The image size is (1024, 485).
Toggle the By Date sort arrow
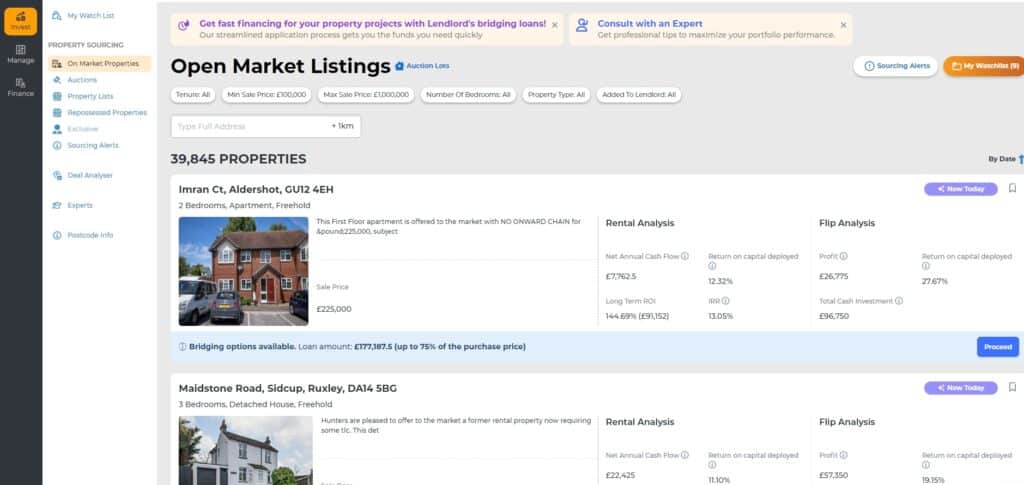tap(1021, 159)
